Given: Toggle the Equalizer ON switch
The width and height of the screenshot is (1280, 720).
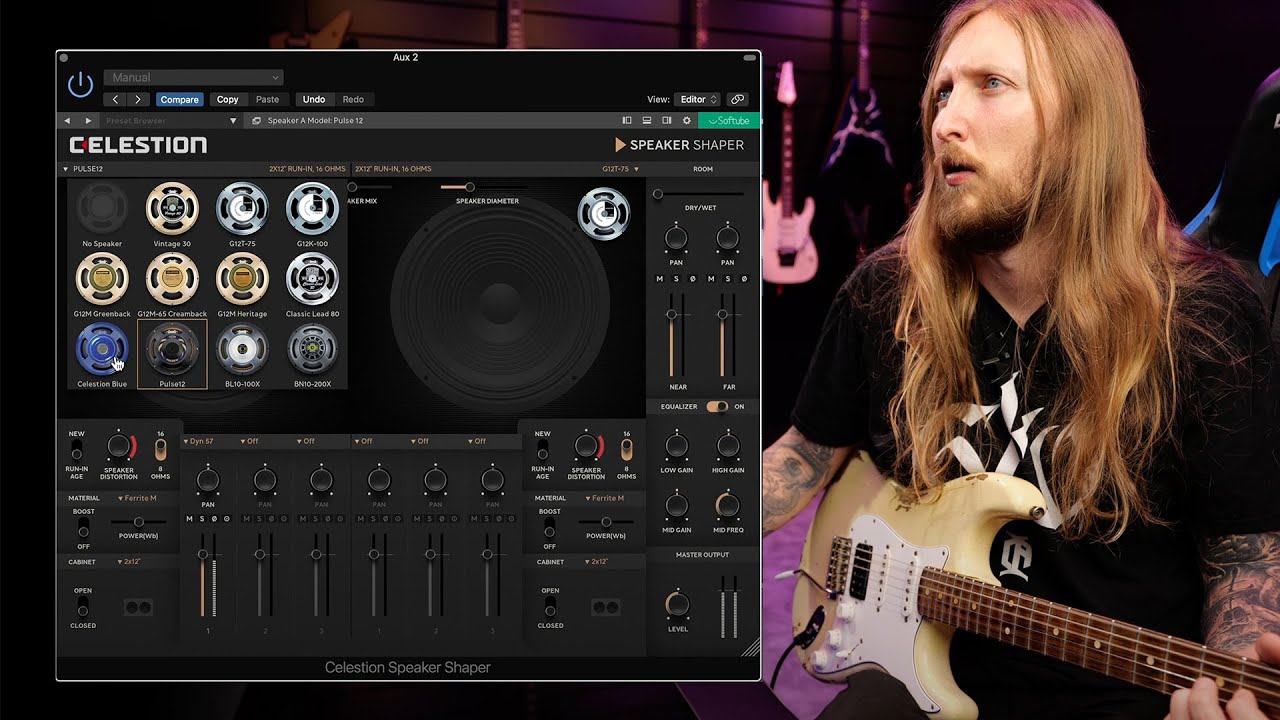Looking at the screenshot, I should click(717, 407).
